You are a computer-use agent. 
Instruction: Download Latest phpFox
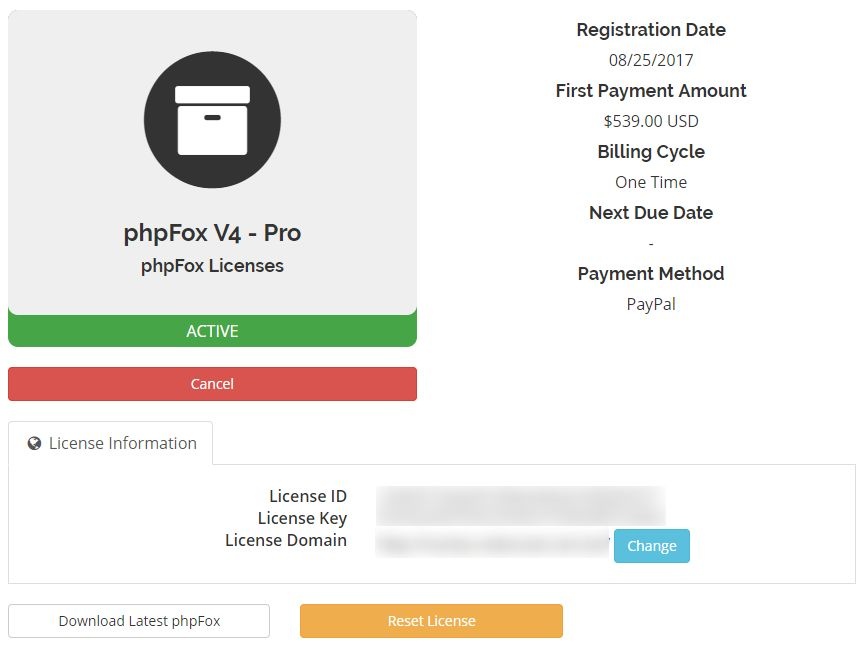pyautogui.click(x=139, y=621)
